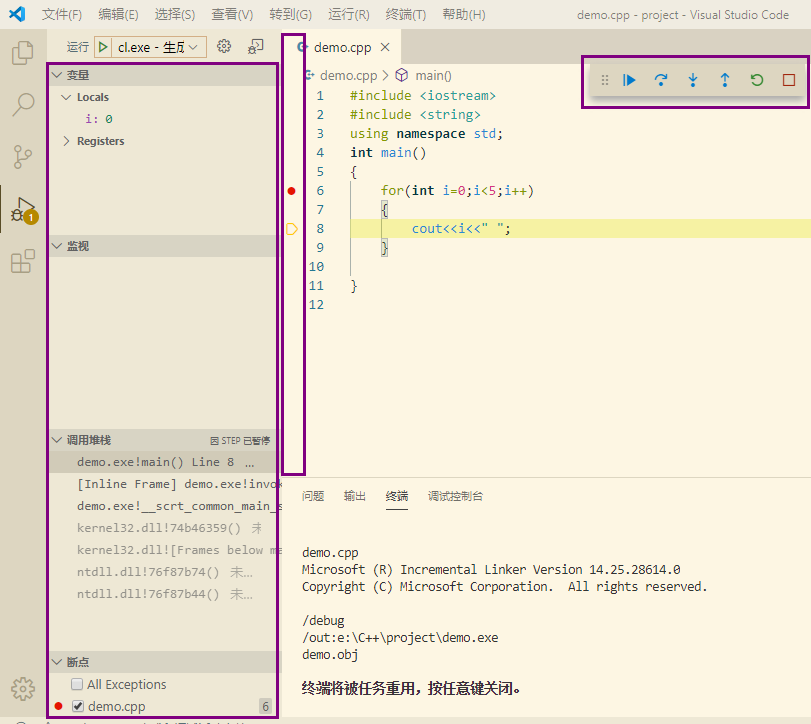Image resolution: width=811 pixels, height=724 pixels.
Task: Select kernel32.dll!74b46359() stack frame
Action: point(163,528)
